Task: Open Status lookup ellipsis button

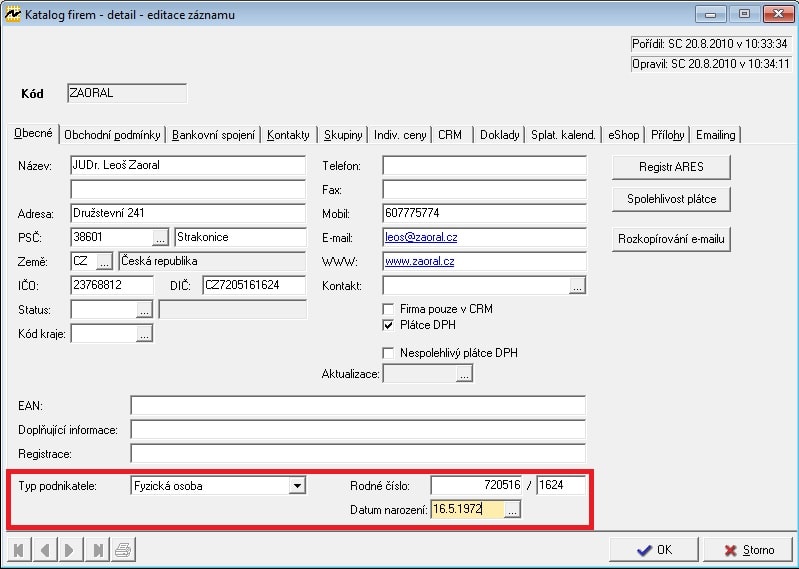Action: pyautogui.click(x=144, y=310)
